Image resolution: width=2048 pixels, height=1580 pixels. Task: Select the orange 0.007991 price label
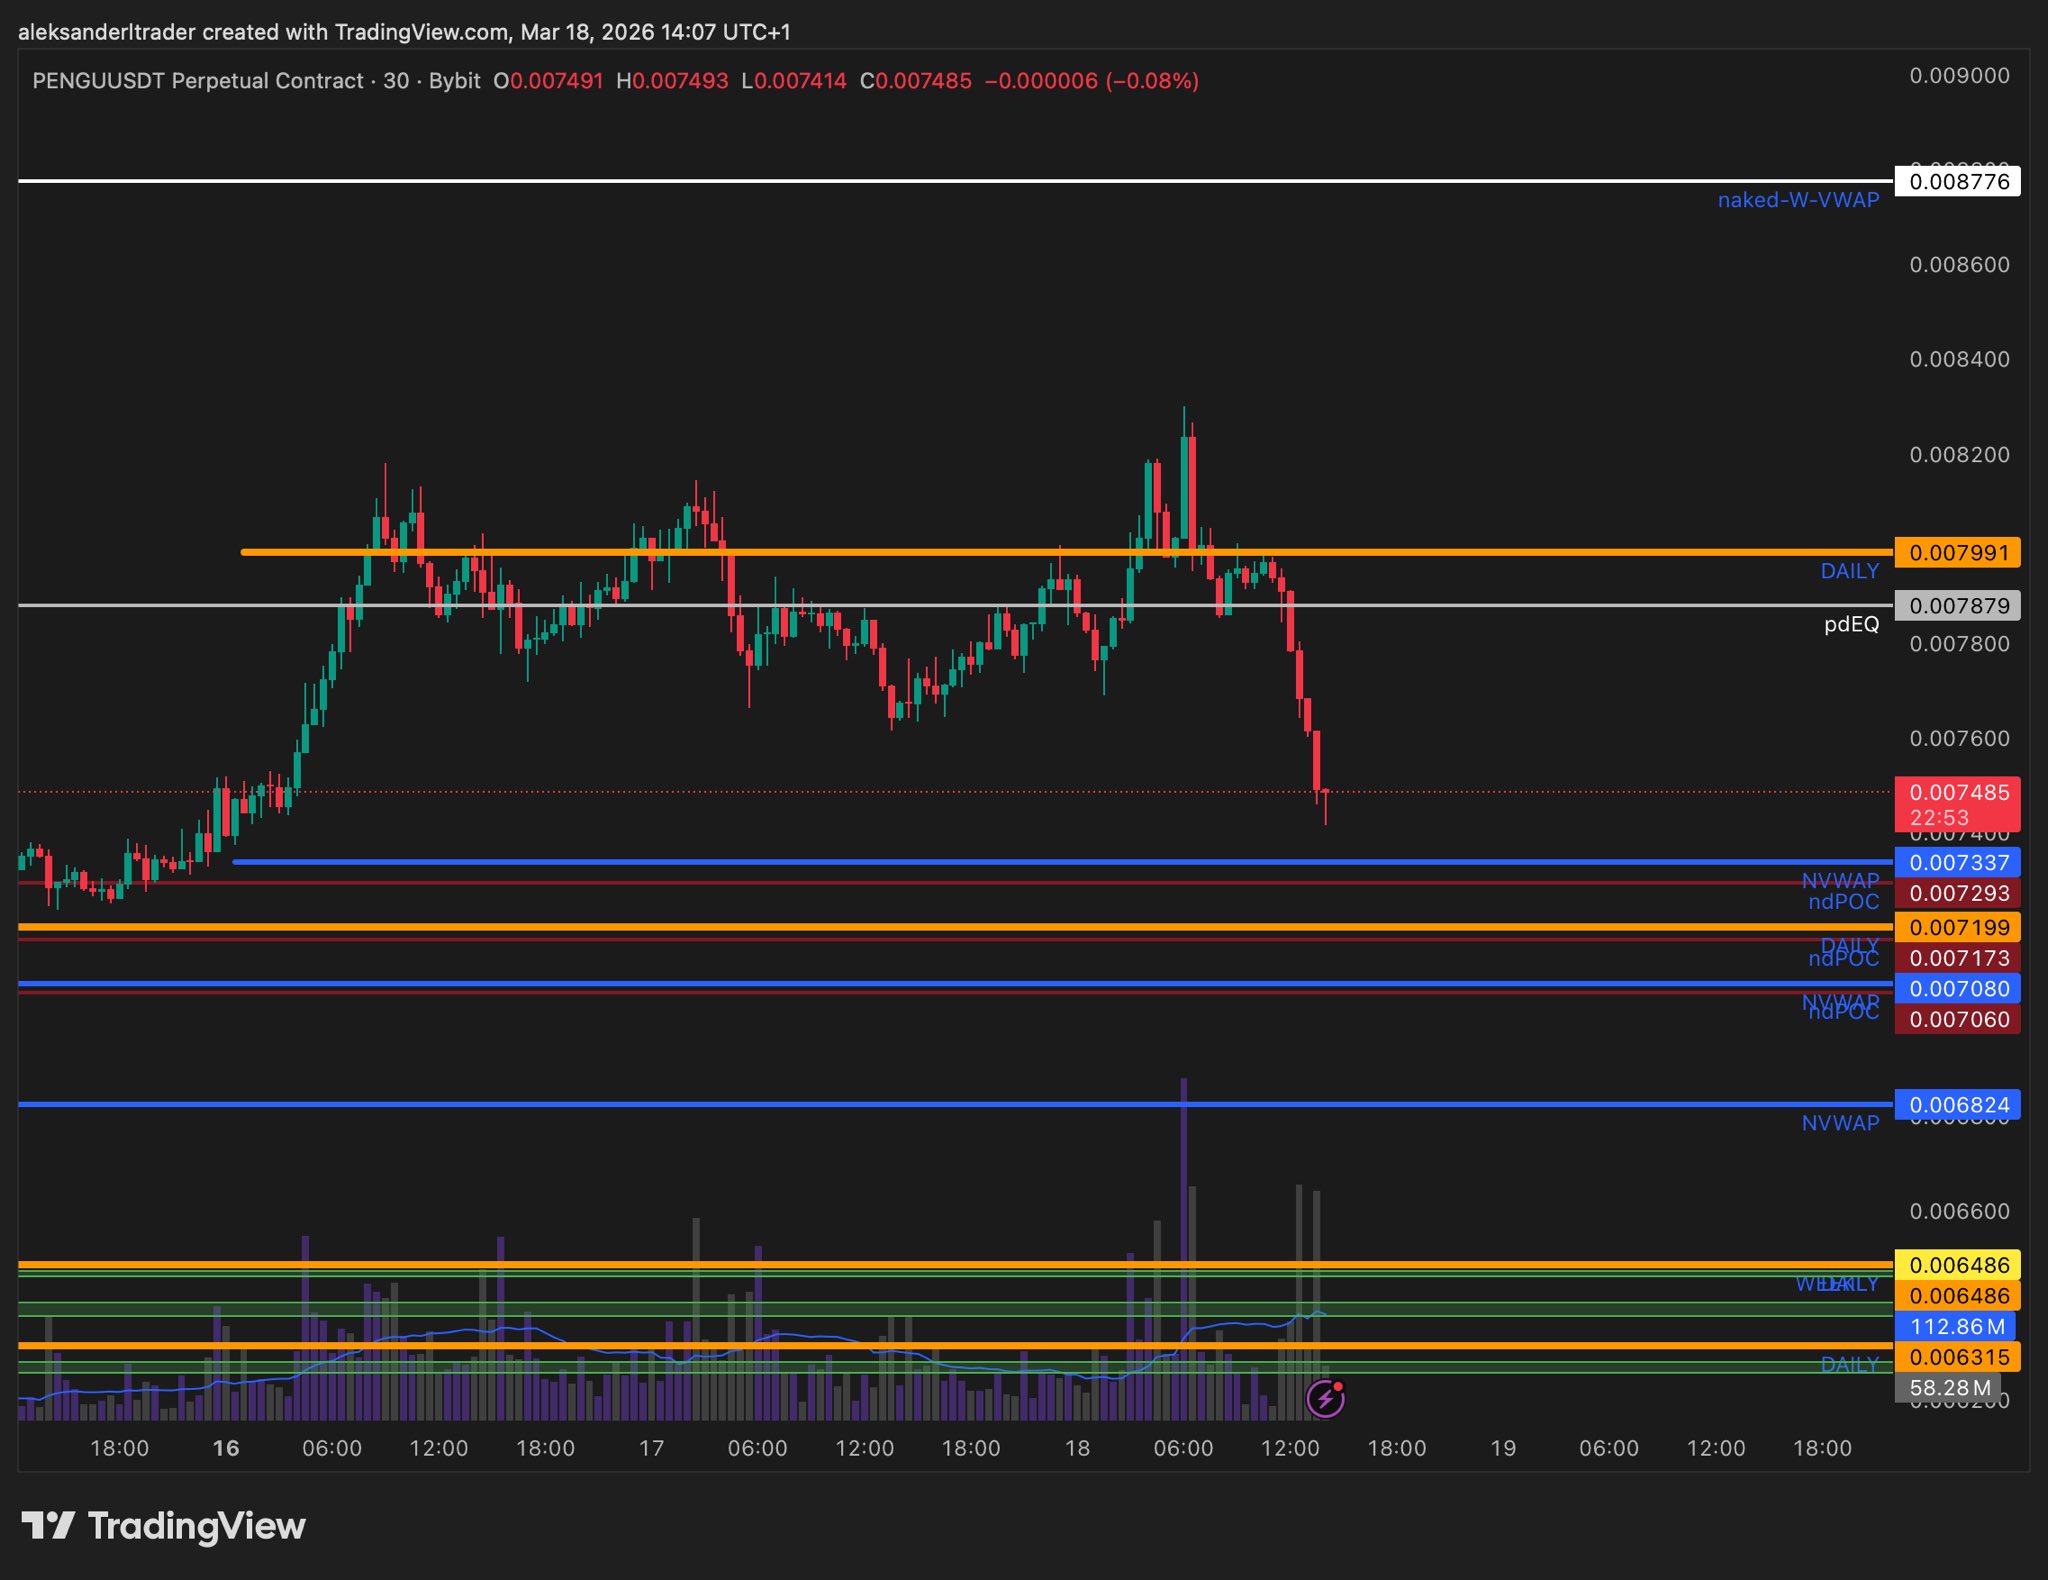(x=1957, y=553)
